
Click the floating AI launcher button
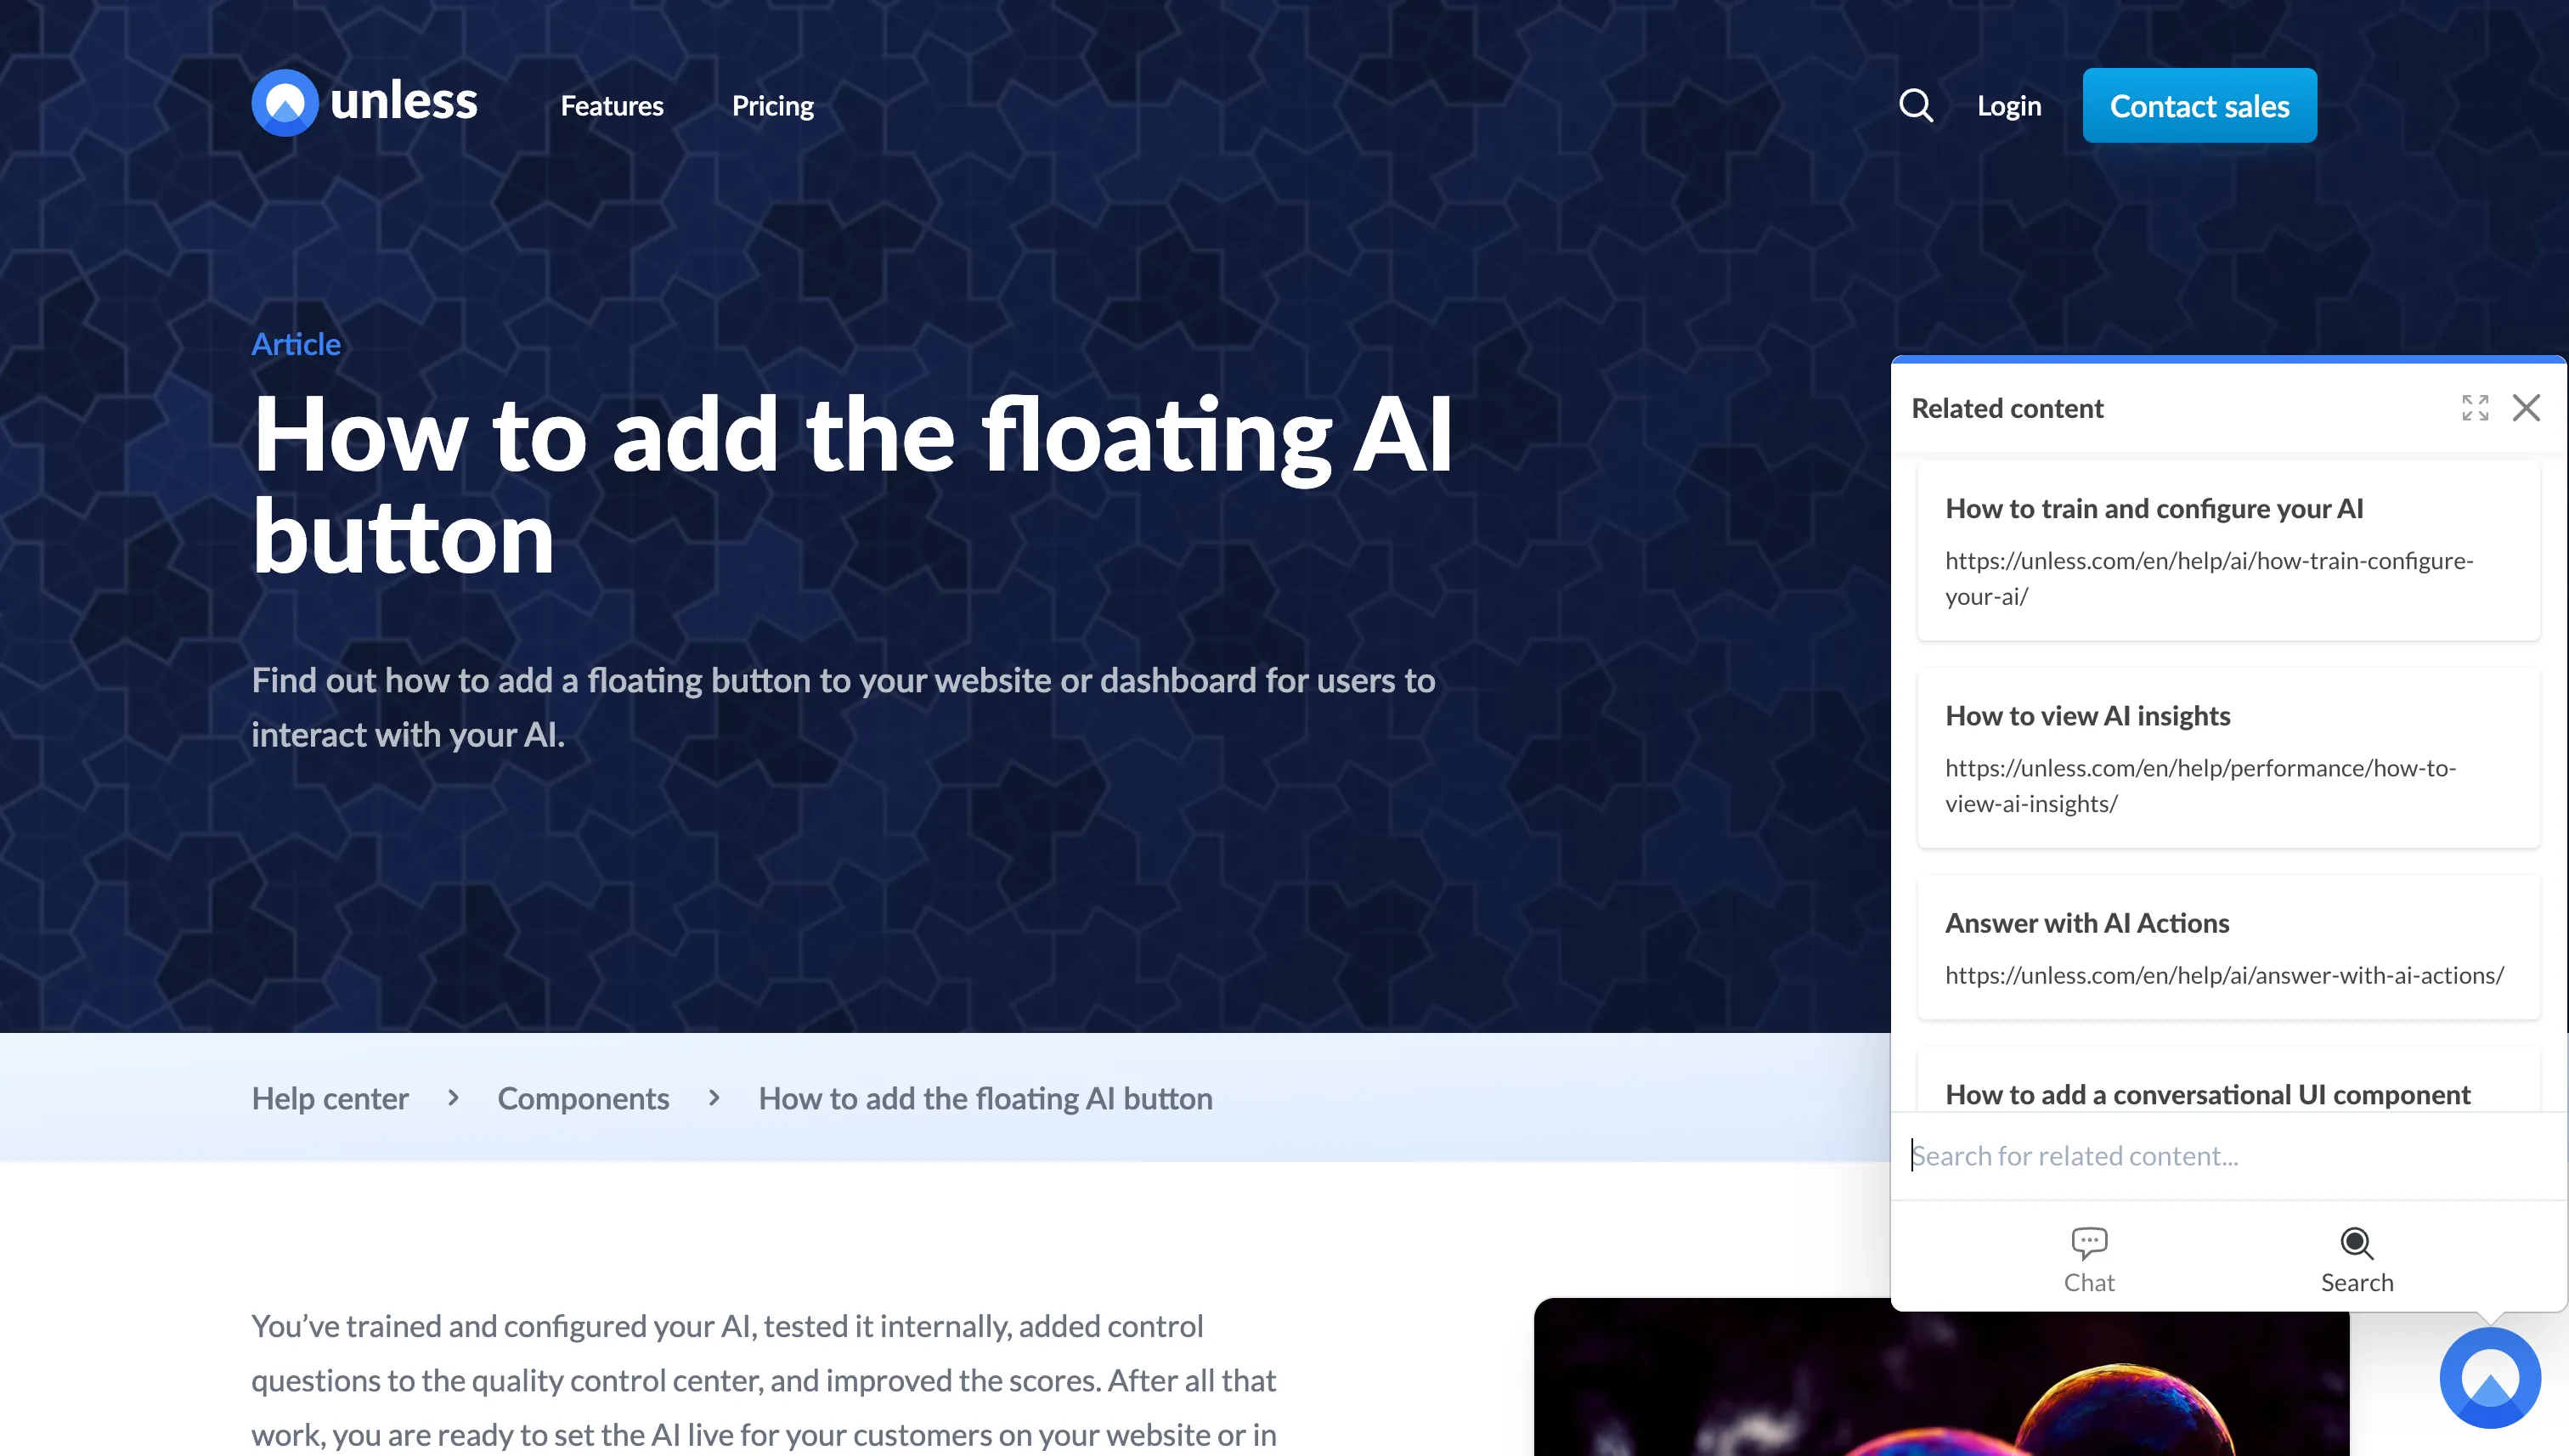click(x=2490, y=1378)
